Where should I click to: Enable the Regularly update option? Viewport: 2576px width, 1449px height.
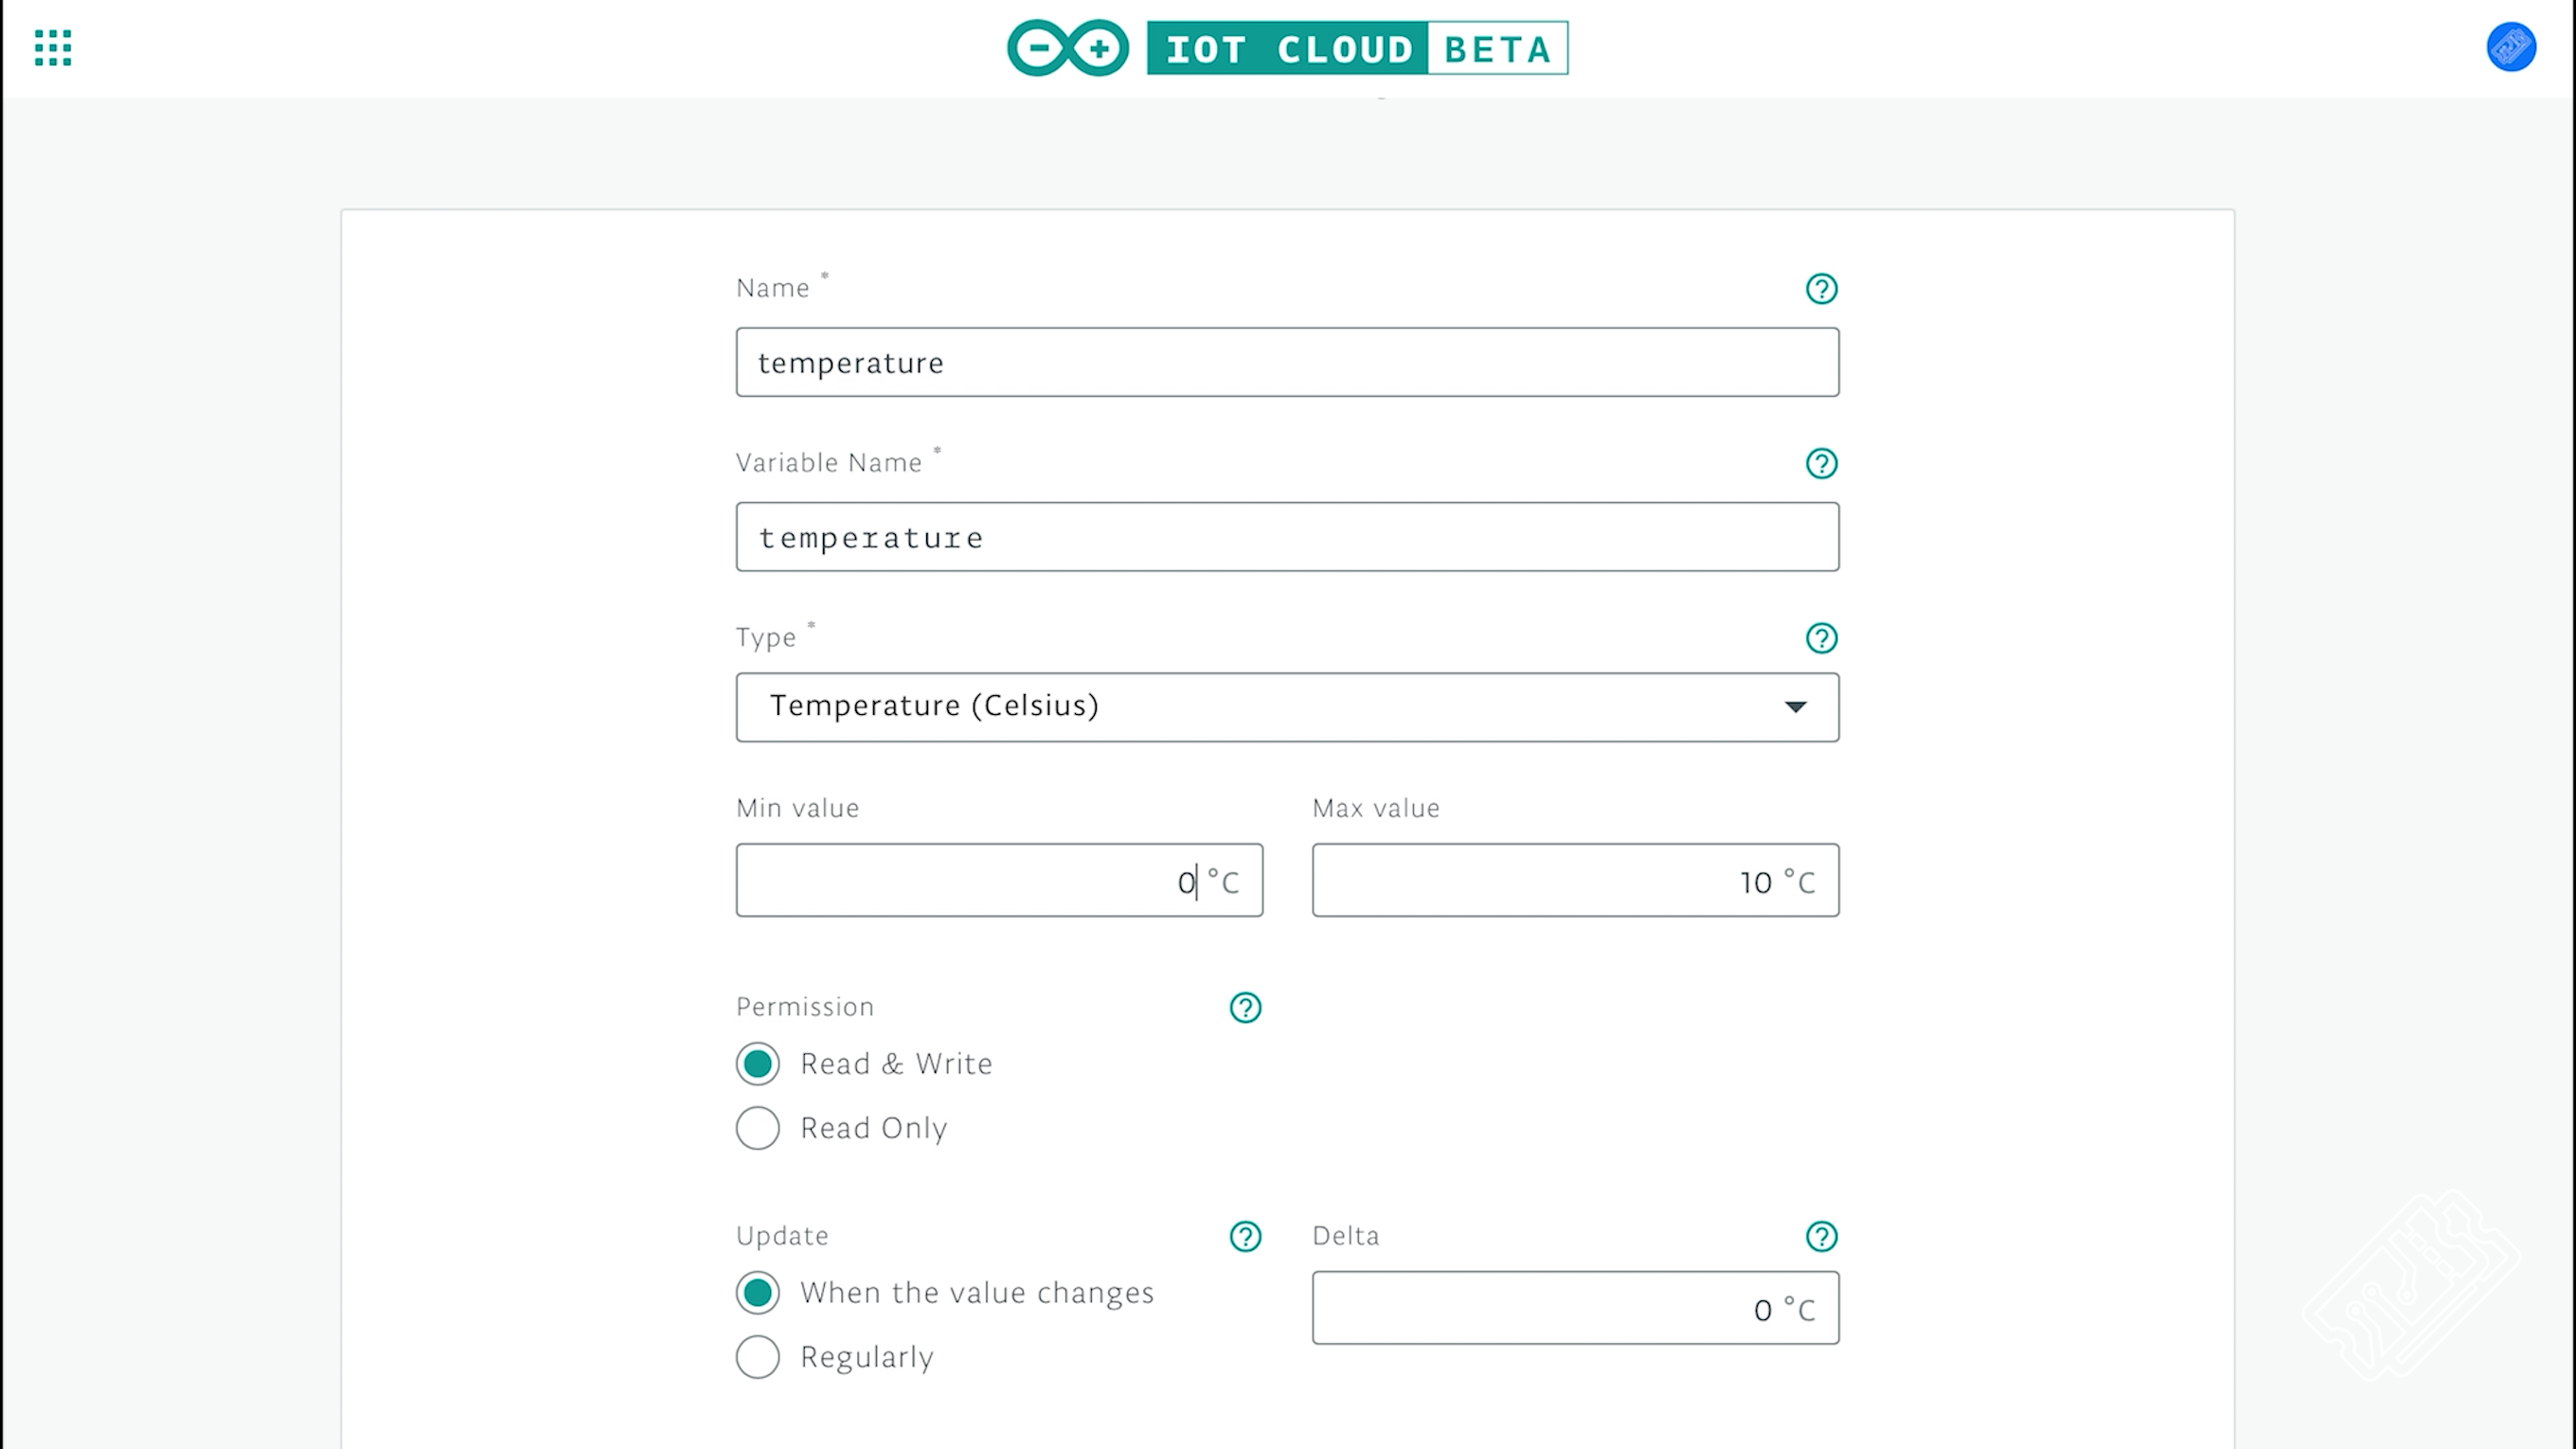[756, 1357]
